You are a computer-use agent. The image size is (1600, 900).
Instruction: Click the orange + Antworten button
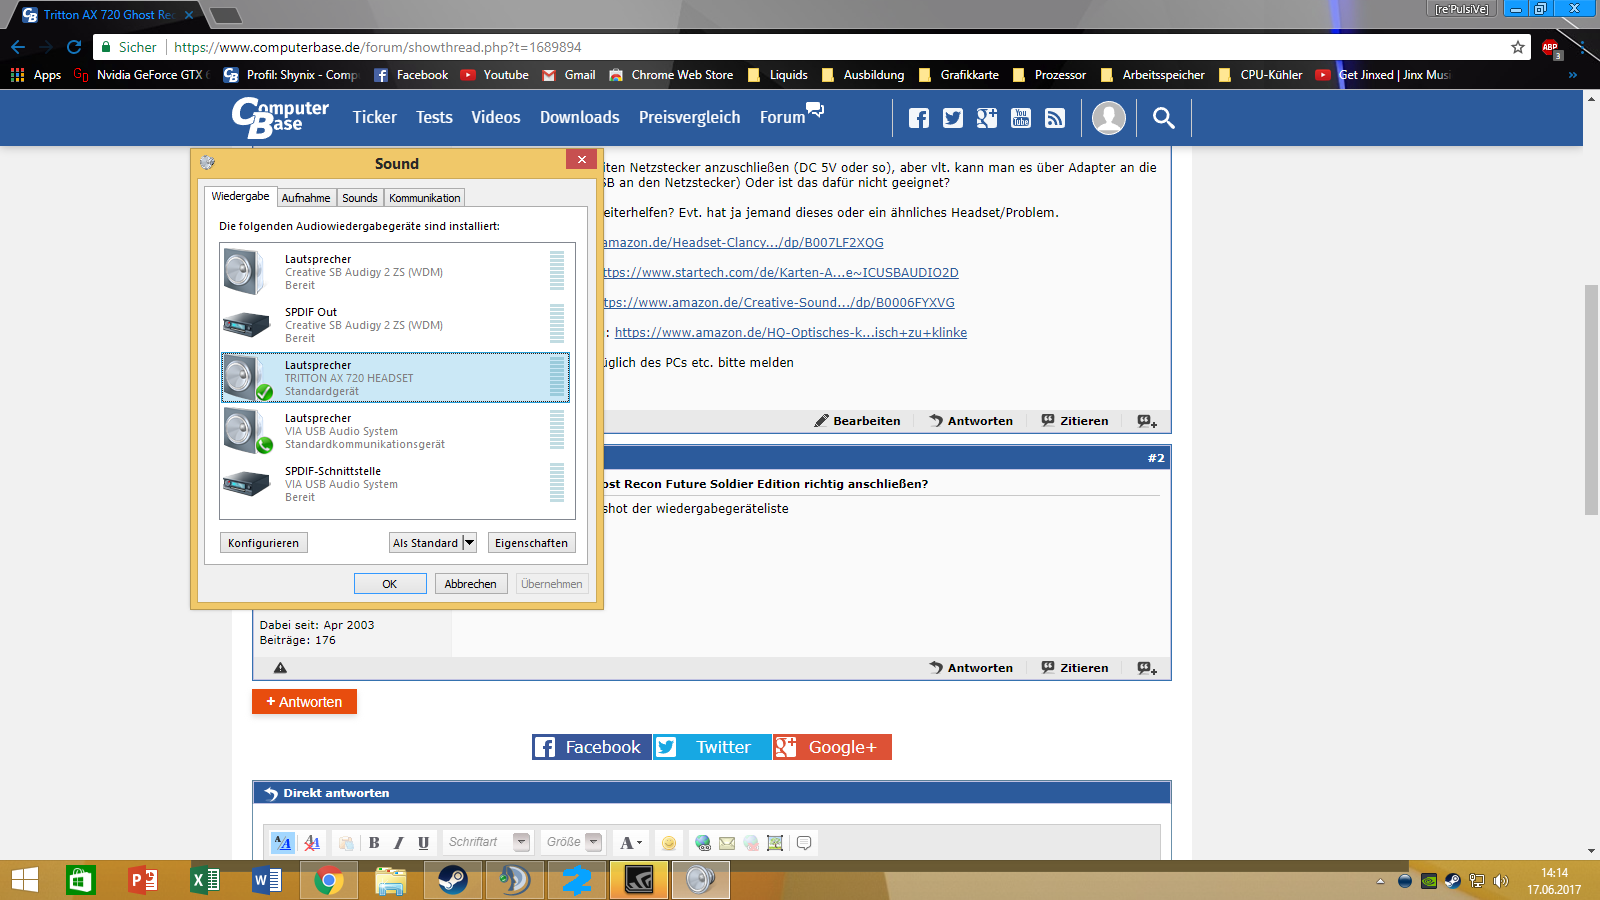(x=304, y=702)
